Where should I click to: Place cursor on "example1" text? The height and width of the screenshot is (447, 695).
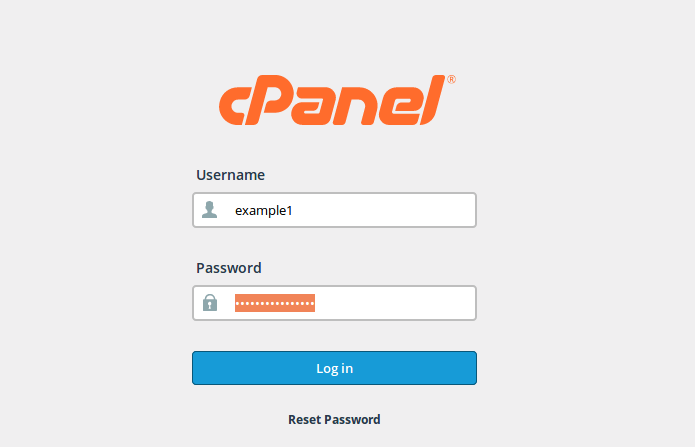click(x=264, y=211)
